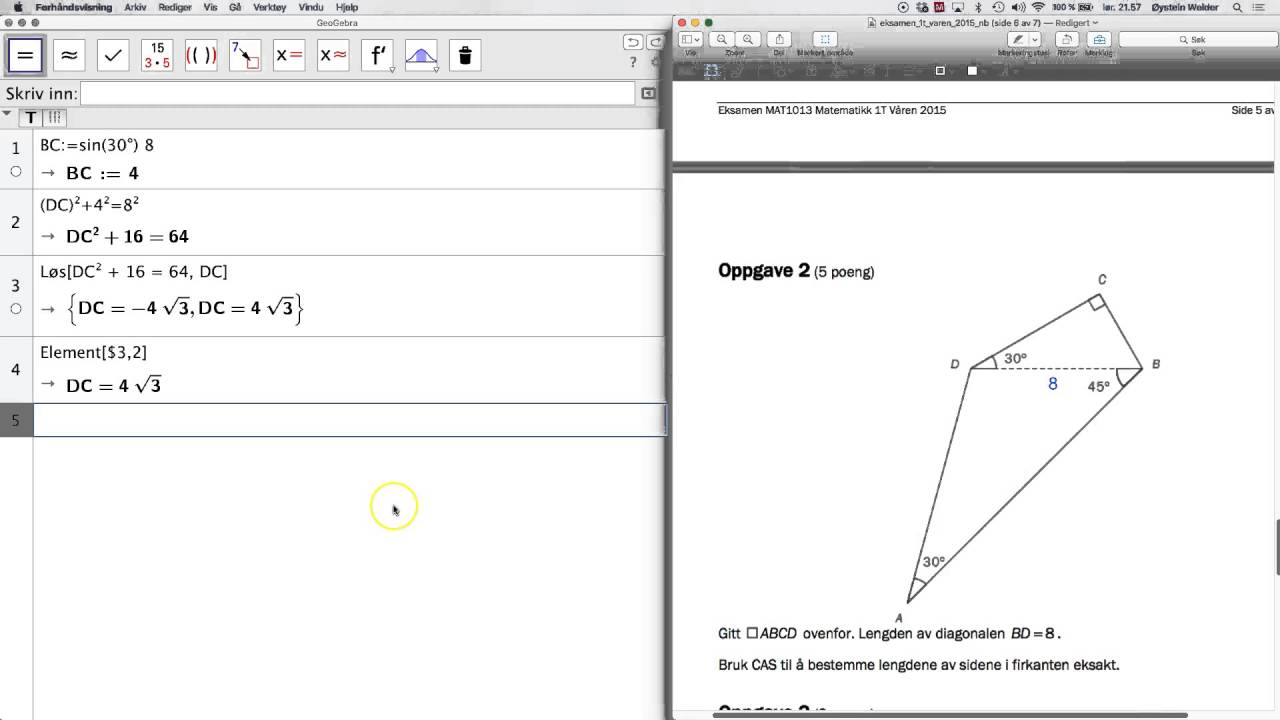Toggle the Markup (Merking) toolbox button
This screenshot has height=720, width=1280.
(x=1099, y=39)
